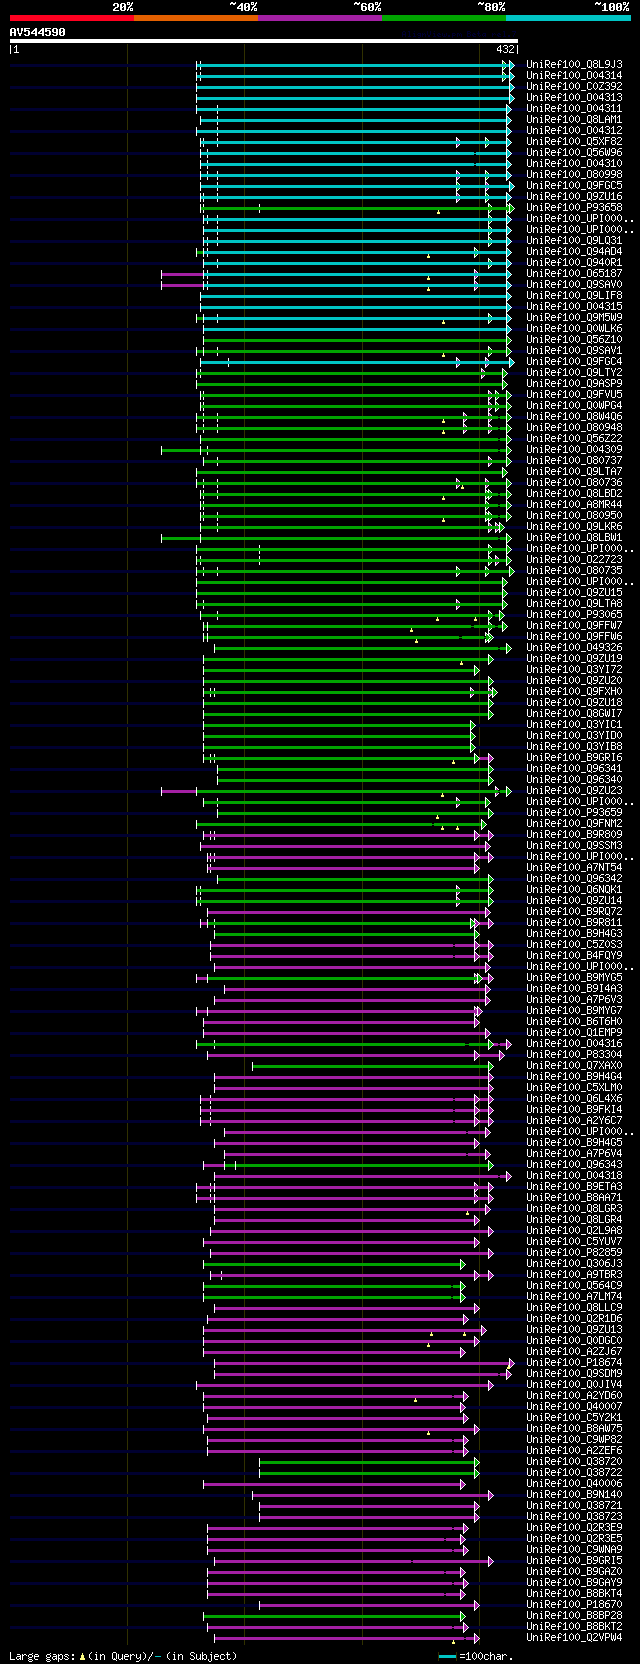Select hit label UniRef100_O80948

pyautogui.click(x=574, y=427)
